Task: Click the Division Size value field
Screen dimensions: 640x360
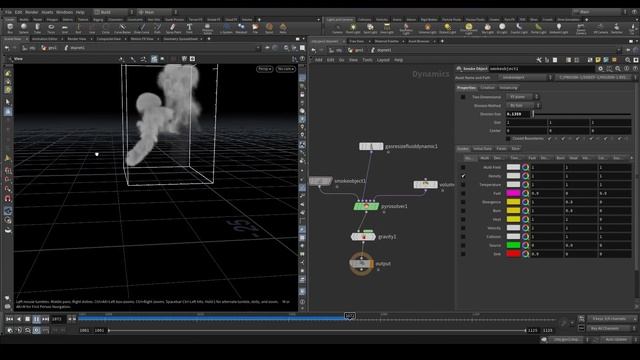Action: 518,114
